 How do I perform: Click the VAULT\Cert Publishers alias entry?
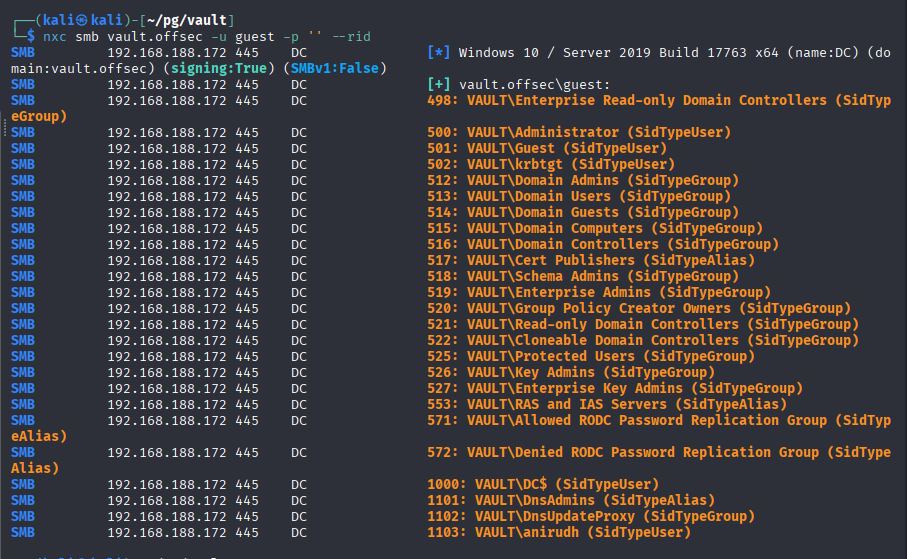click(591, 260)
